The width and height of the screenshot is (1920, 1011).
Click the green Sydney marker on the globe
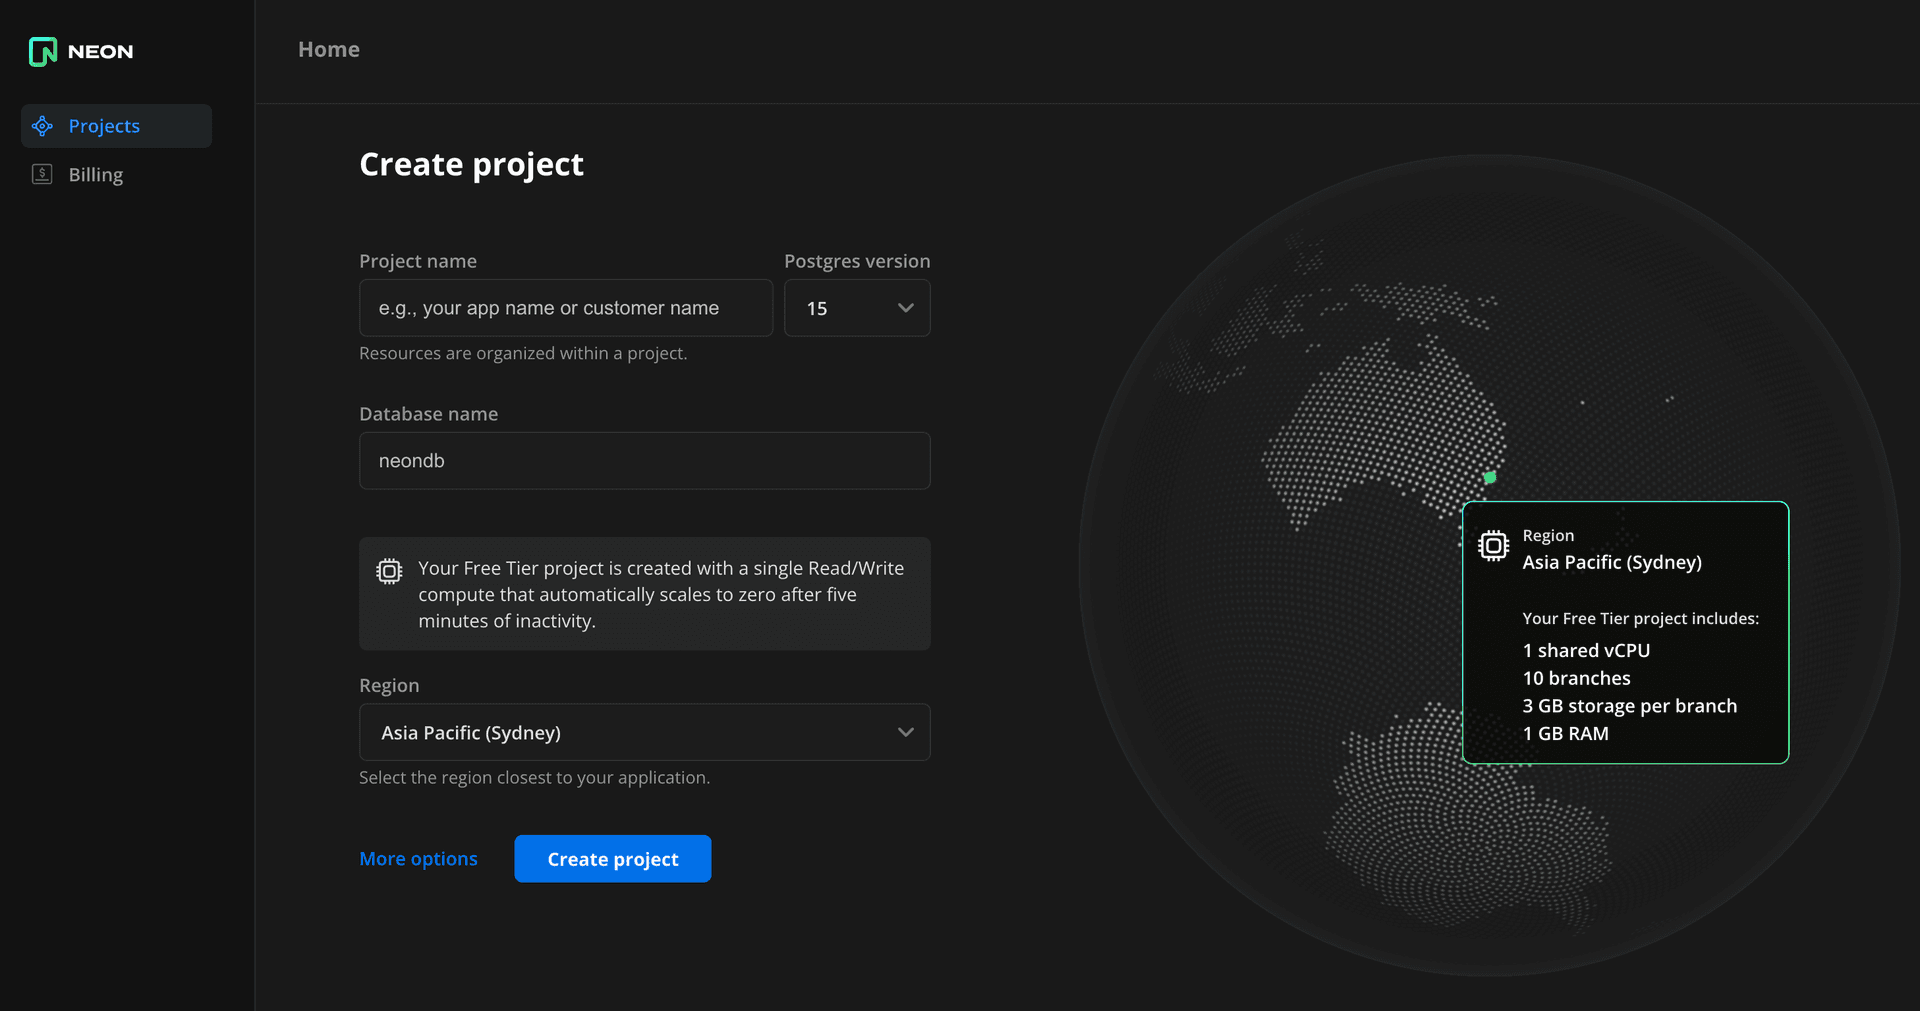click(1490, 478)
